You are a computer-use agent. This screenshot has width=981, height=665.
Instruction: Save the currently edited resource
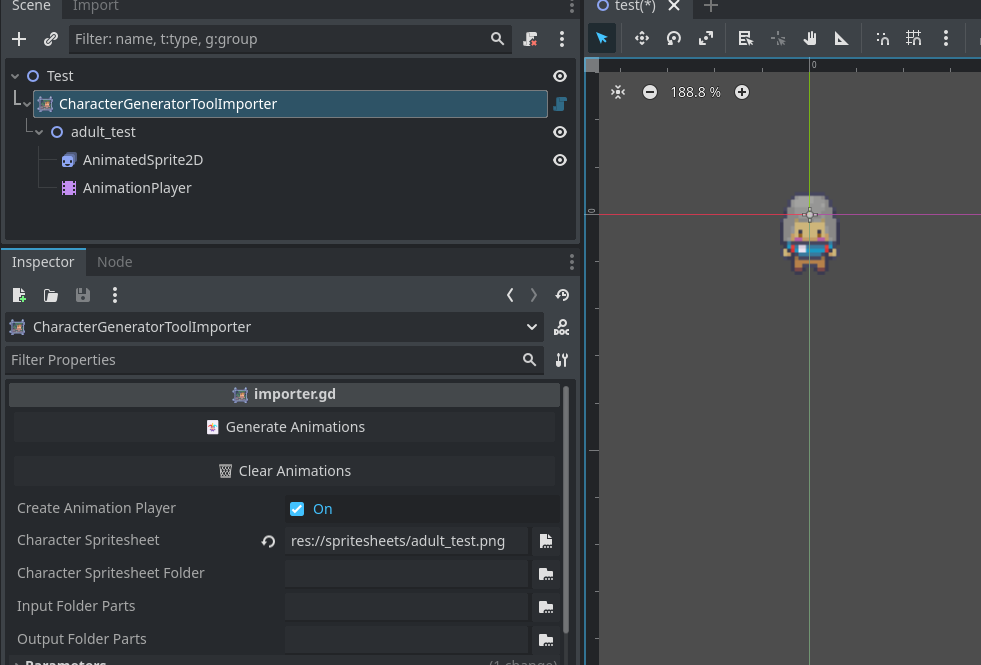click(83, 295)
